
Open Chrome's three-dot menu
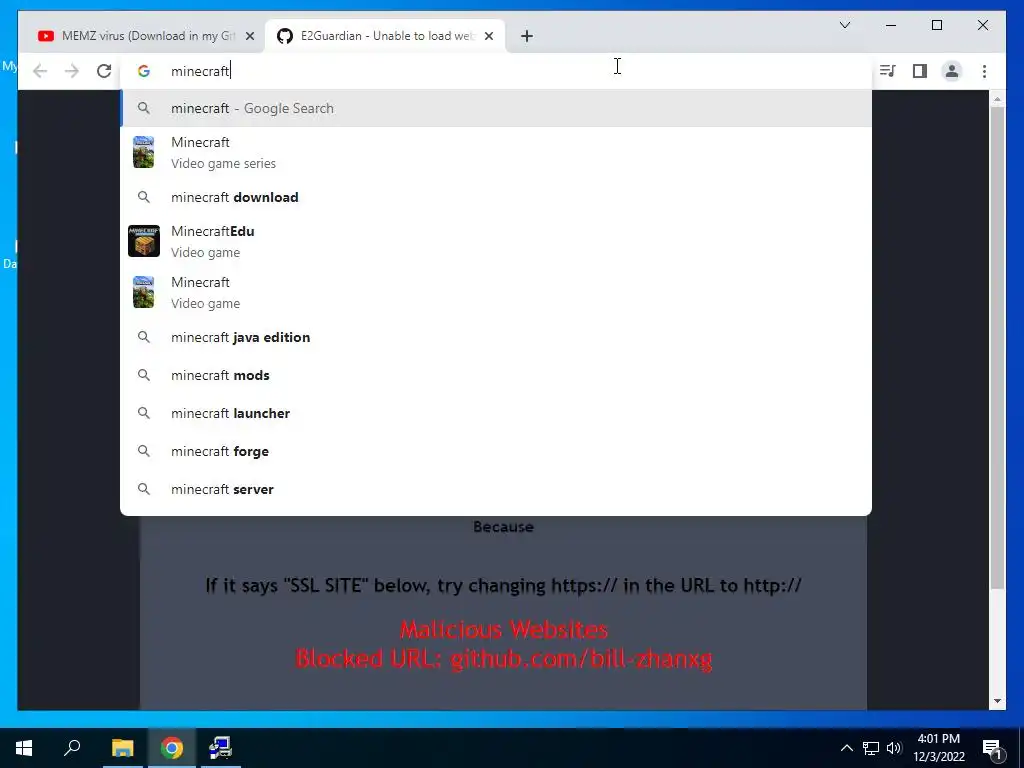coord(984,71)
